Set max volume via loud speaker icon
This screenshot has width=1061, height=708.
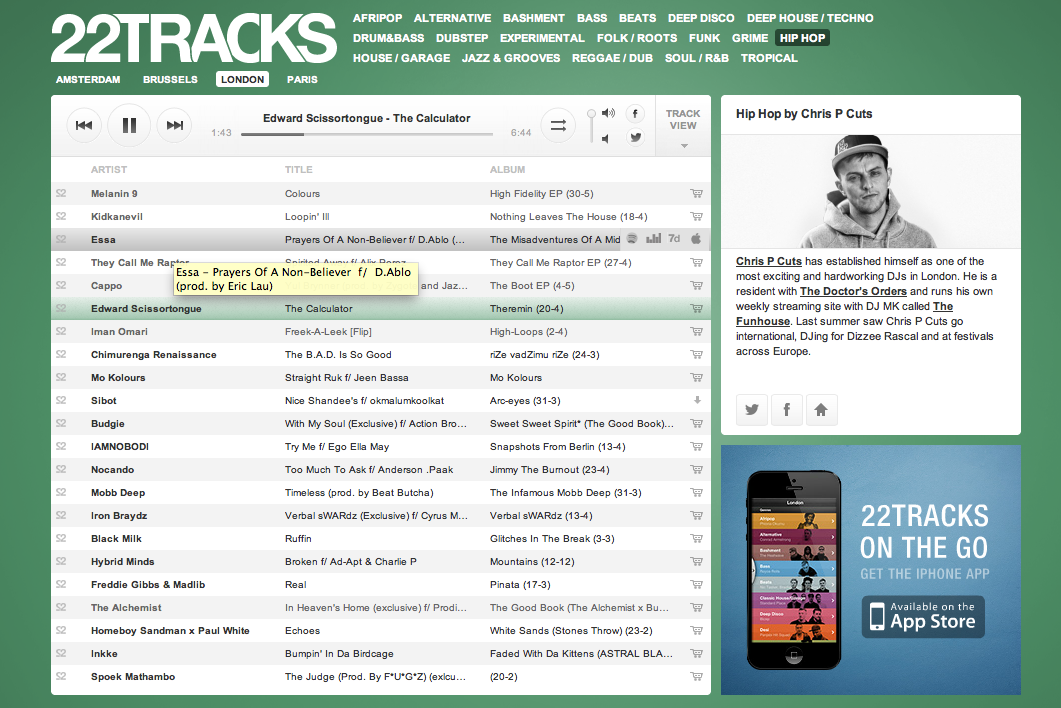click(607, 113)
